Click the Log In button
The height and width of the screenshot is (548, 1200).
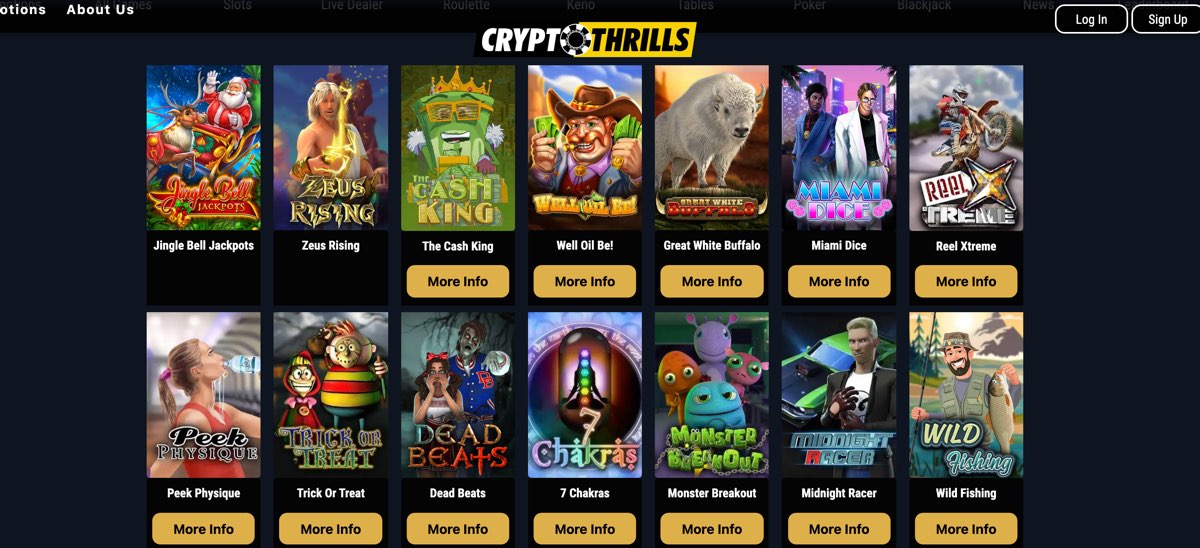tap(1091, 19)
